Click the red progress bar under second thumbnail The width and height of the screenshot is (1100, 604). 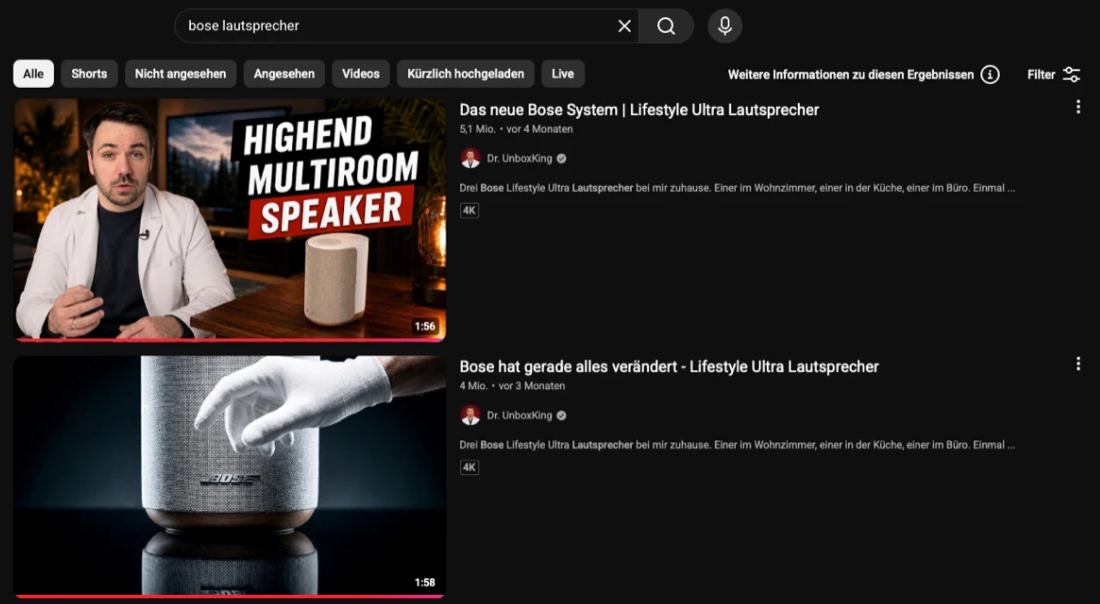coord(229,597)
